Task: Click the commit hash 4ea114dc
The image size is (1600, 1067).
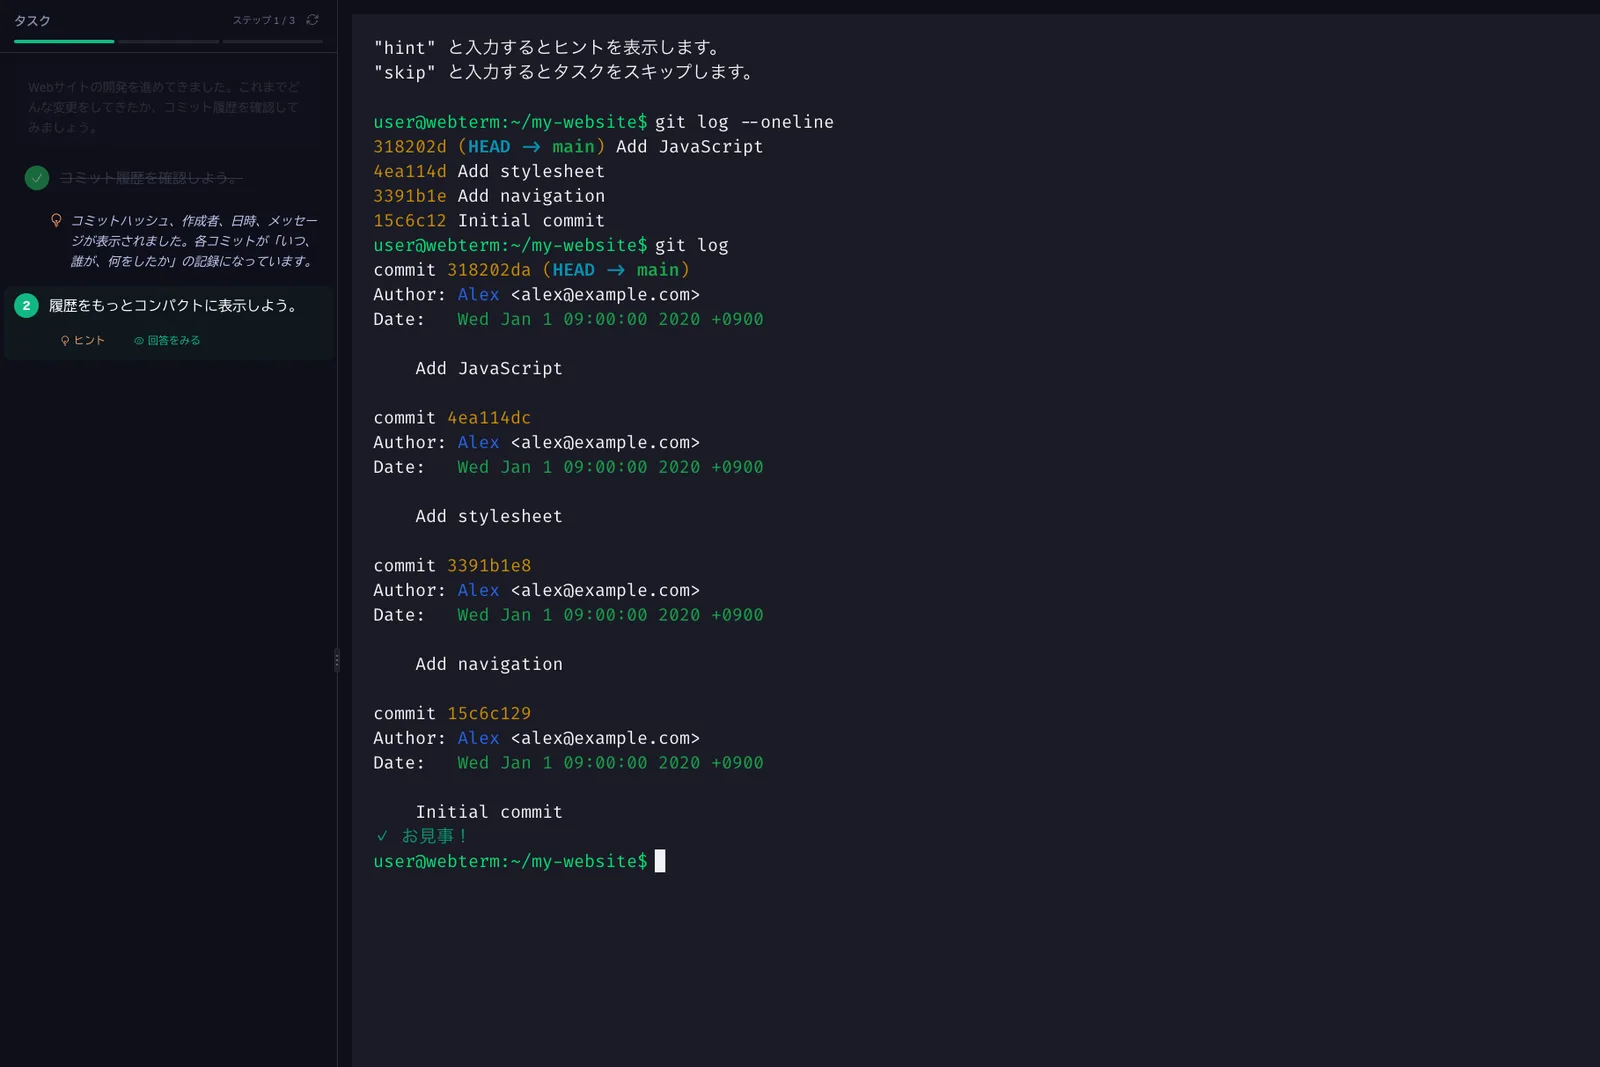Action: [489, 418]
